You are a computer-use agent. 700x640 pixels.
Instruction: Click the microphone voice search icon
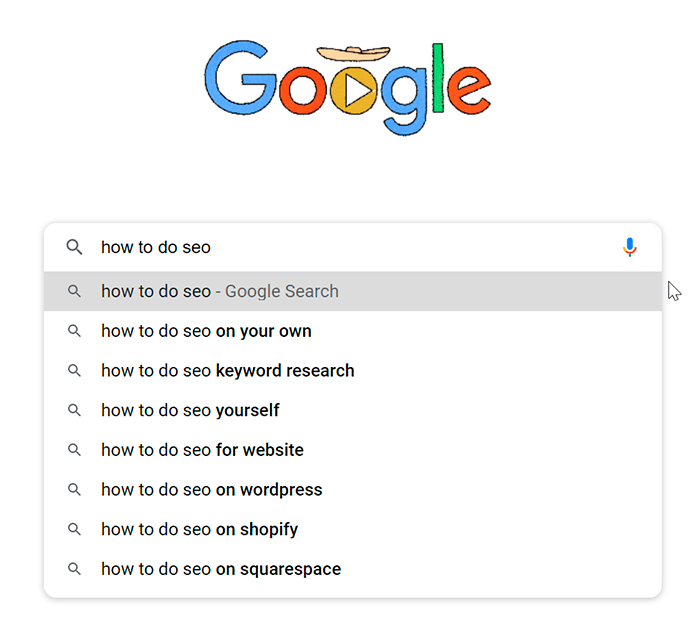tap(629, 247)
